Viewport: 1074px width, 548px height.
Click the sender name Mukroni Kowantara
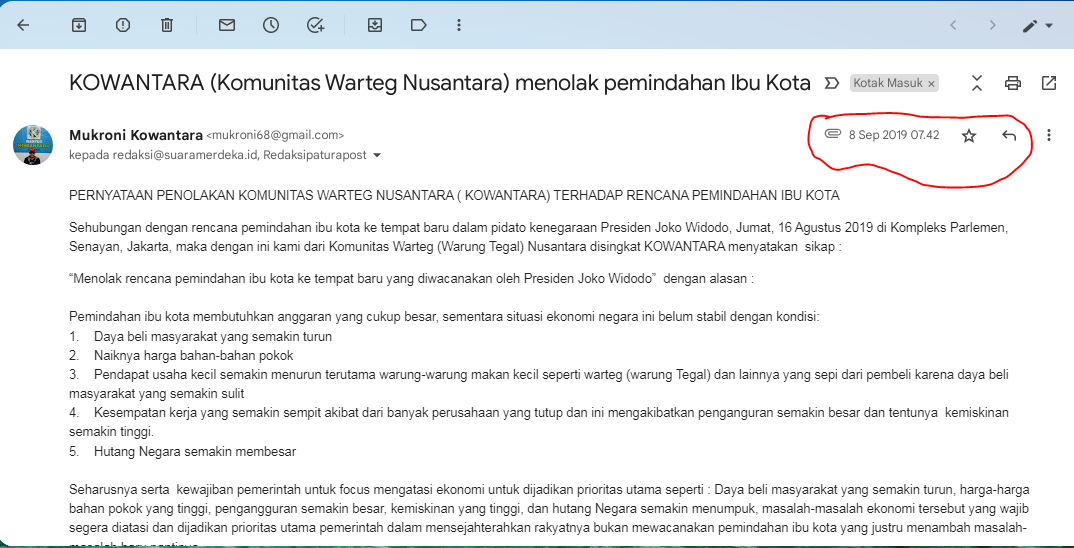[x=136, y=135]
